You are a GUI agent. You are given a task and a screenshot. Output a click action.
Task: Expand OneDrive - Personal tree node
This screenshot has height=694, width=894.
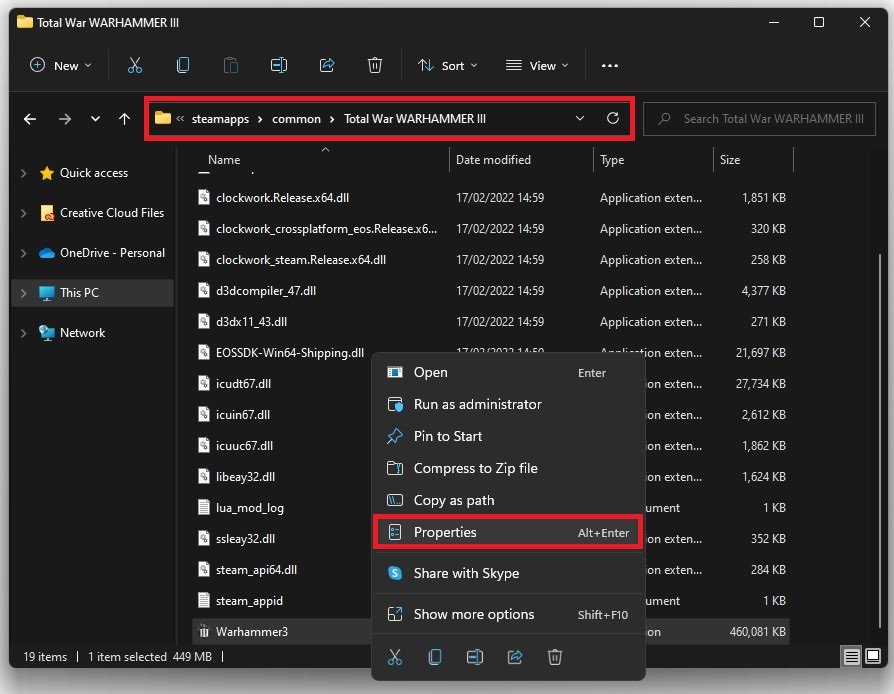[x=23, y=253]
